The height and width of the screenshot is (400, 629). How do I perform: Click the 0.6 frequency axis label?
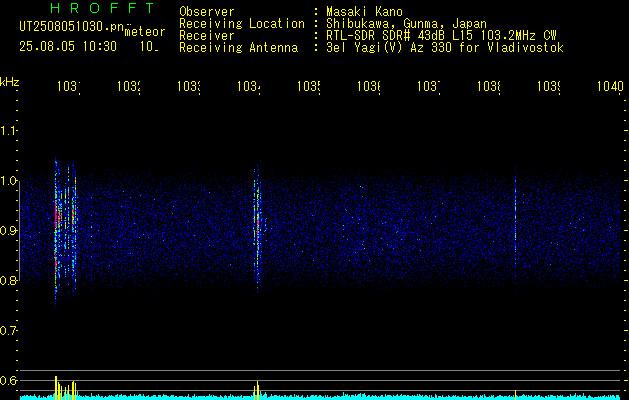coord(9,380)
